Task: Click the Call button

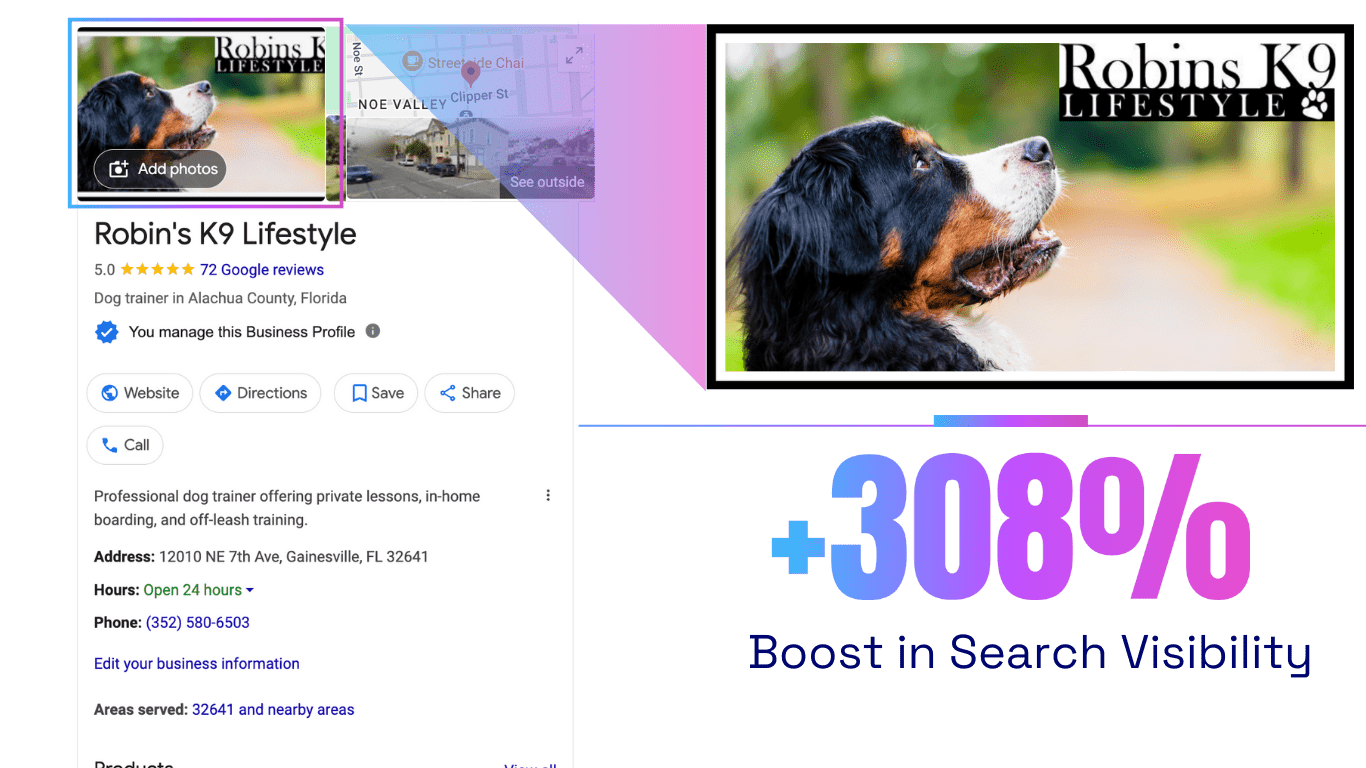Action: point(125,445)
